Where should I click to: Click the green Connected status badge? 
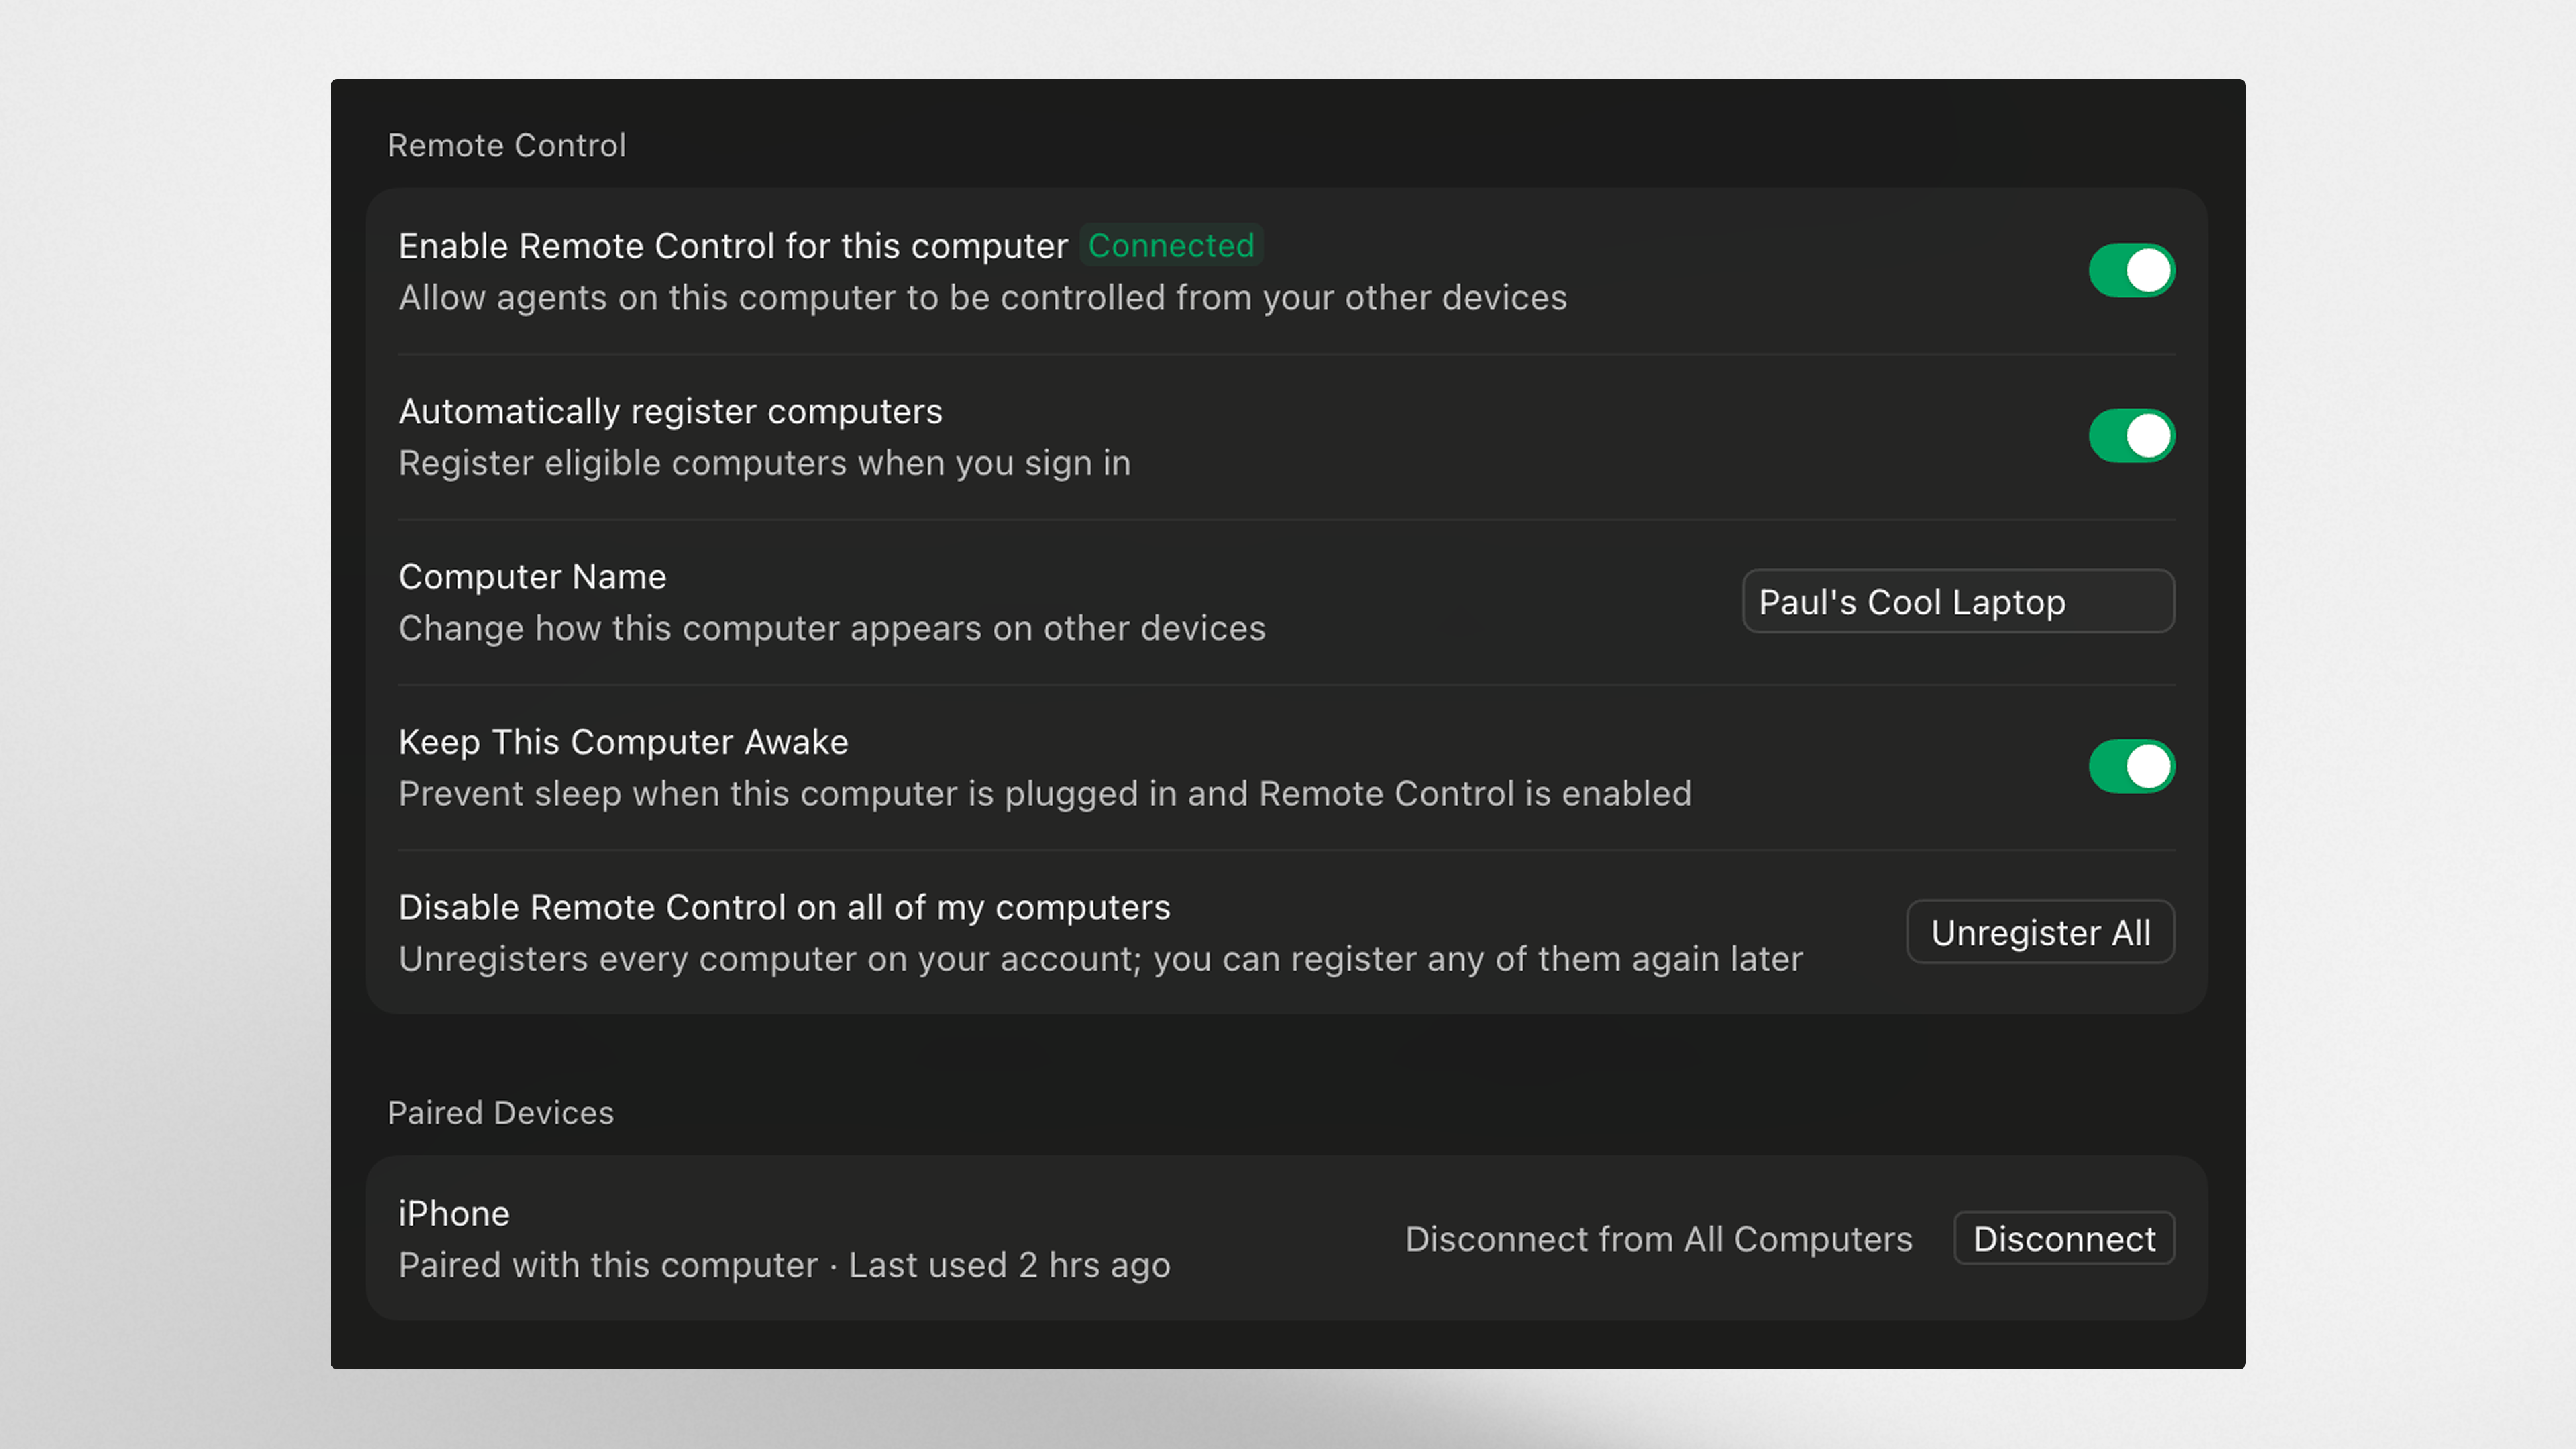click(1171, 245)
